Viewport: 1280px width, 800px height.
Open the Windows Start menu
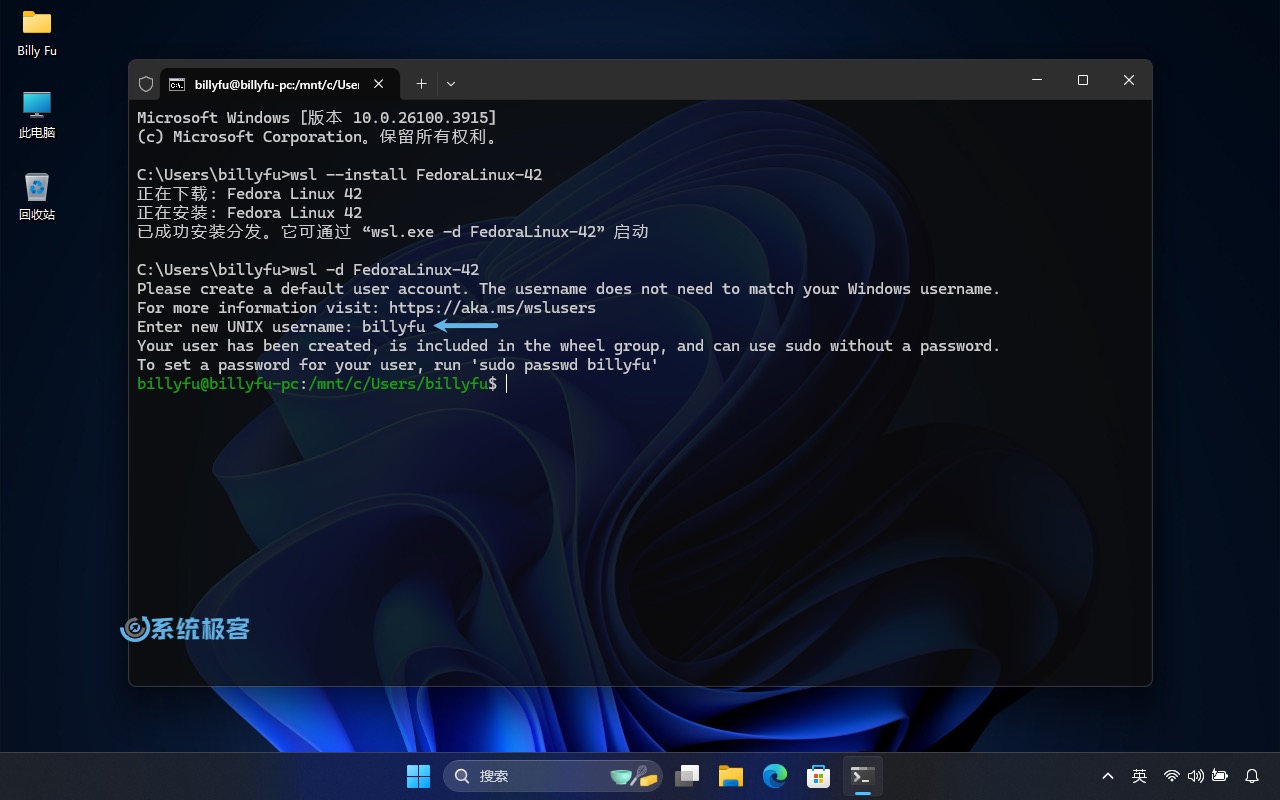[x=418, y=776]
